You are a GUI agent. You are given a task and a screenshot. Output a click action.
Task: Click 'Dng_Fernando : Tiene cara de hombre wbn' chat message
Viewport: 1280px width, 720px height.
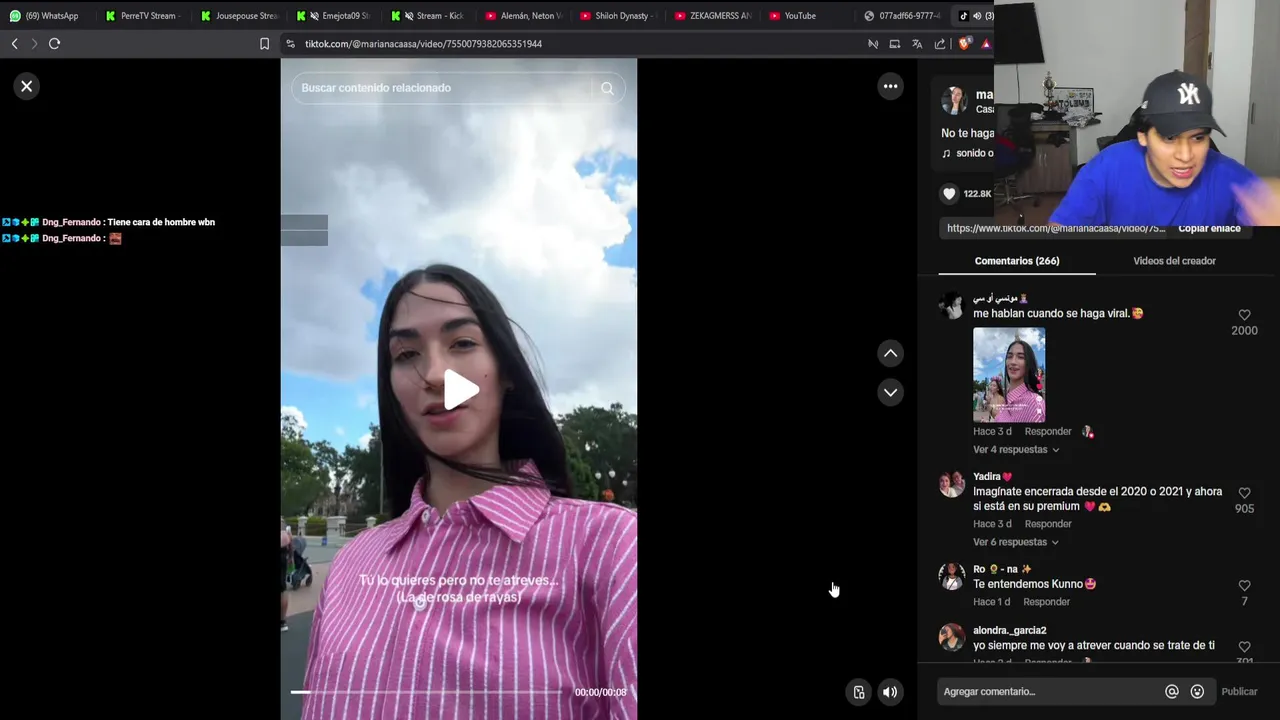click(108, 222)
